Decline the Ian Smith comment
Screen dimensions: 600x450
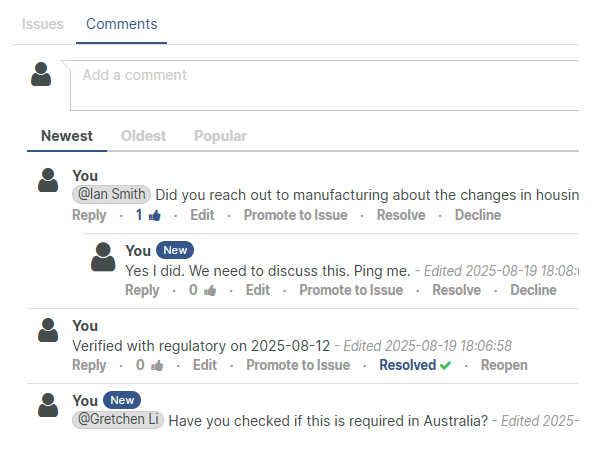[478, 216]
